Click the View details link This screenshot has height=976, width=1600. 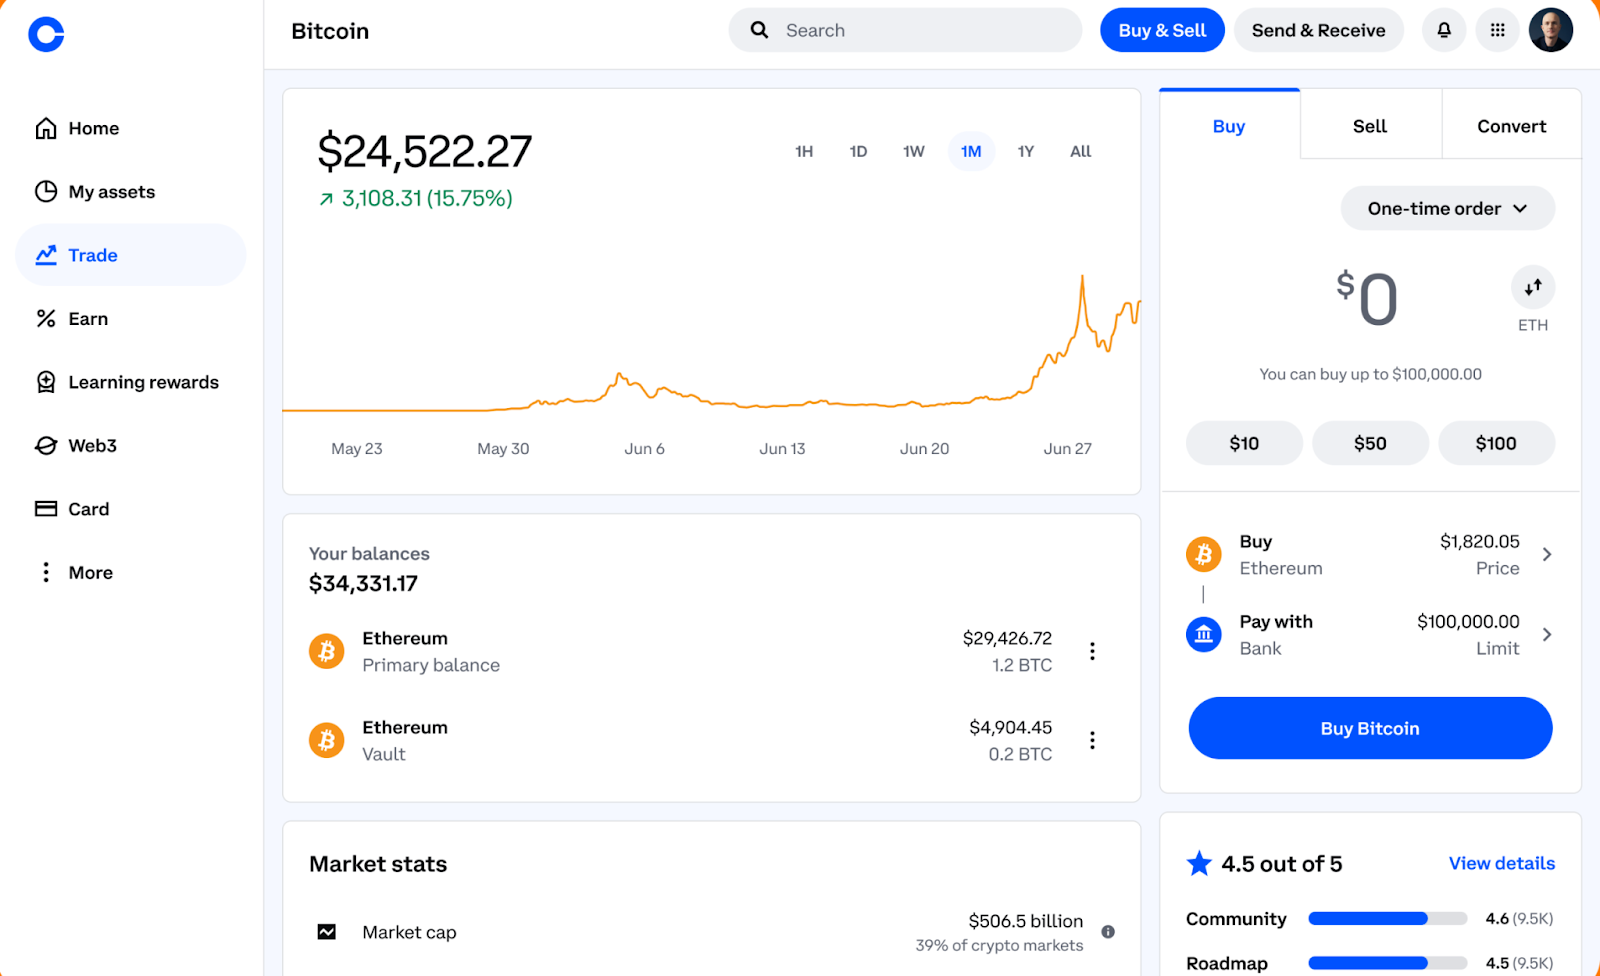click(x=1502, y=863)
